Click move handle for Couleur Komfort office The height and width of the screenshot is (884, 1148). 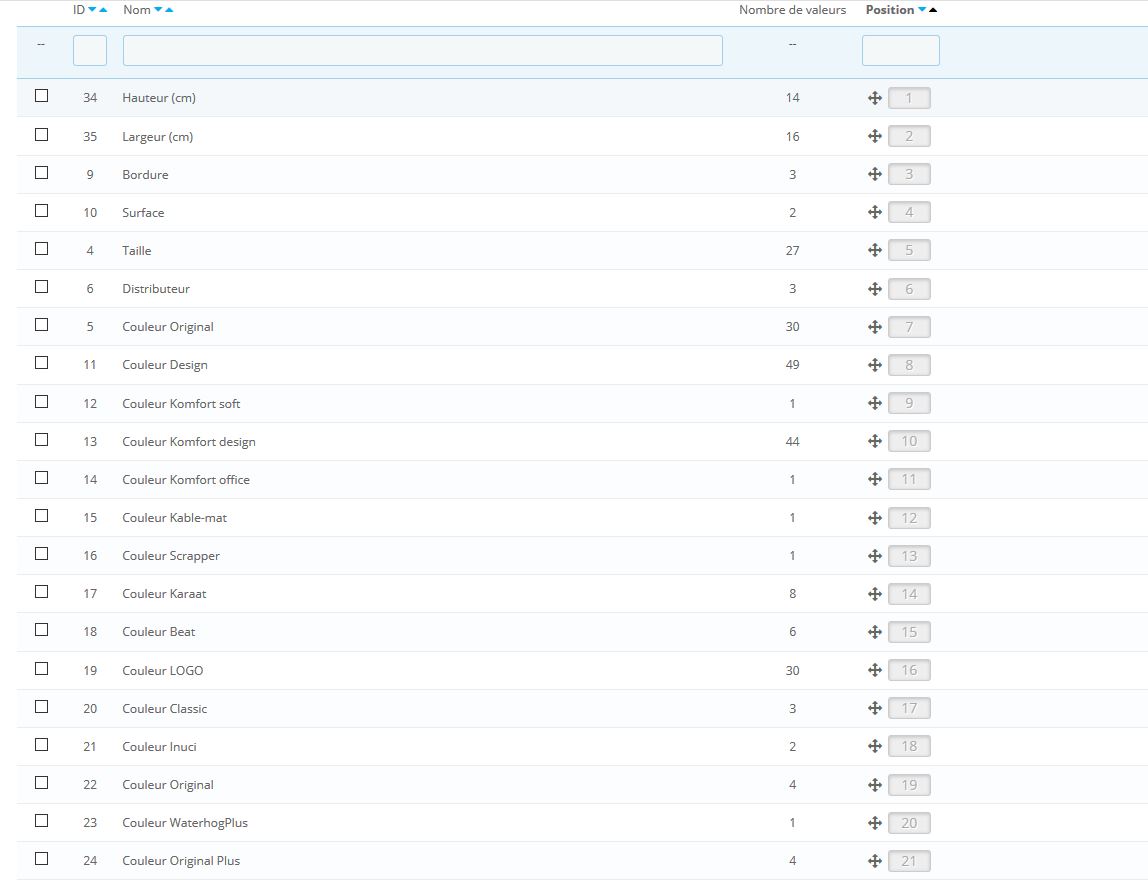coord(874,480)
